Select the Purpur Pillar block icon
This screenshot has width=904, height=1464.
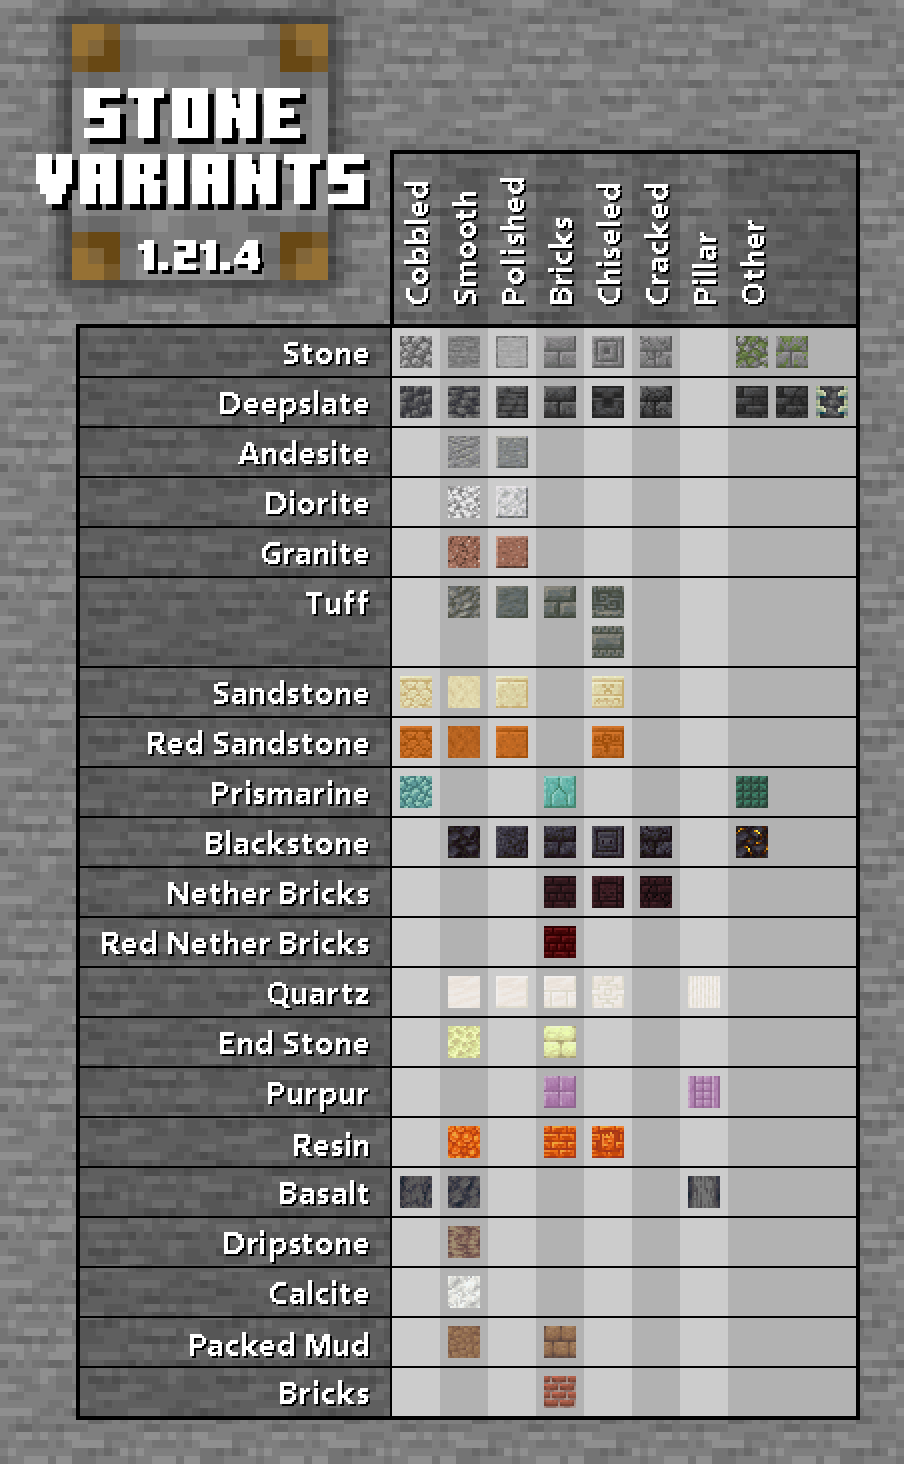704,1092
